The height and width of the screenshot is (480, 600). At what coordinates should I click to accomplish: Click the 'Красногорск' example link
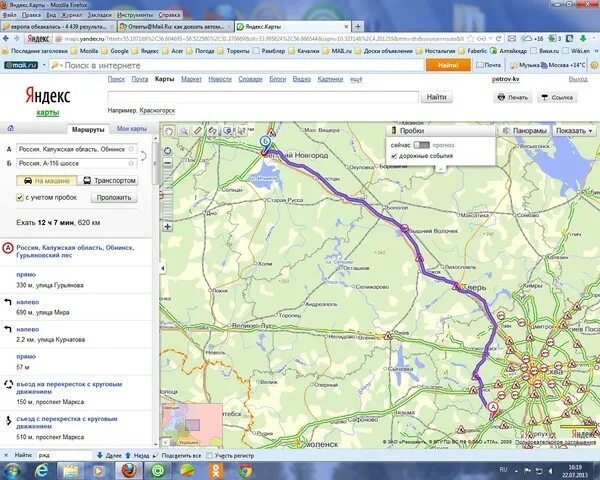(x=157, y=111)
